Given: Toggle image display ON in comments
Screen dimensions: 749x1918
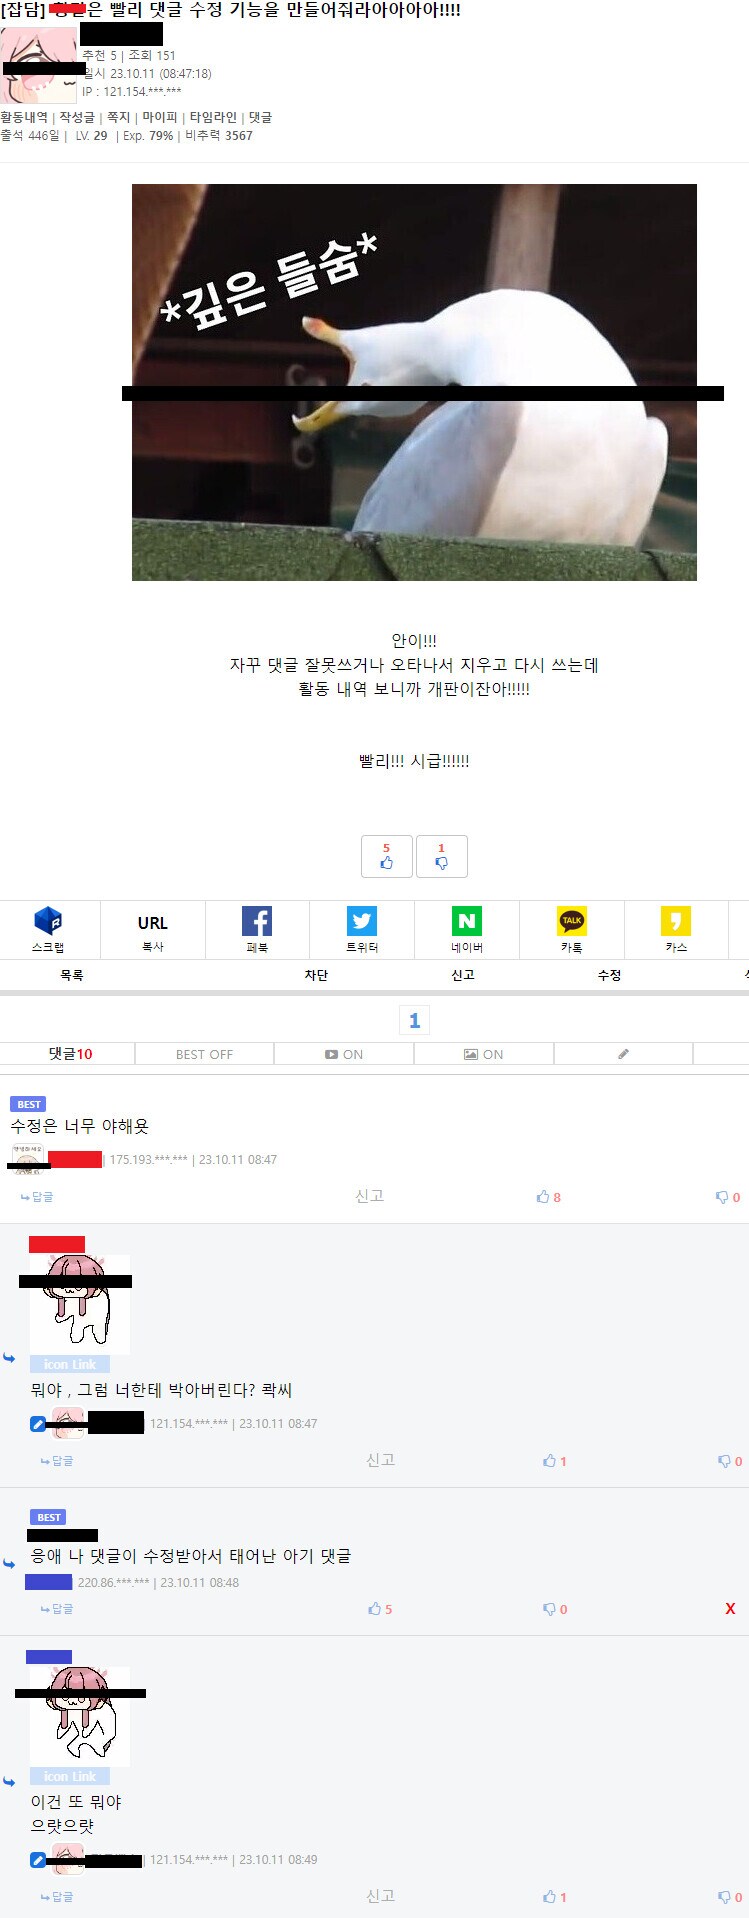Looking at the screenshot, I should (483, 1054).
